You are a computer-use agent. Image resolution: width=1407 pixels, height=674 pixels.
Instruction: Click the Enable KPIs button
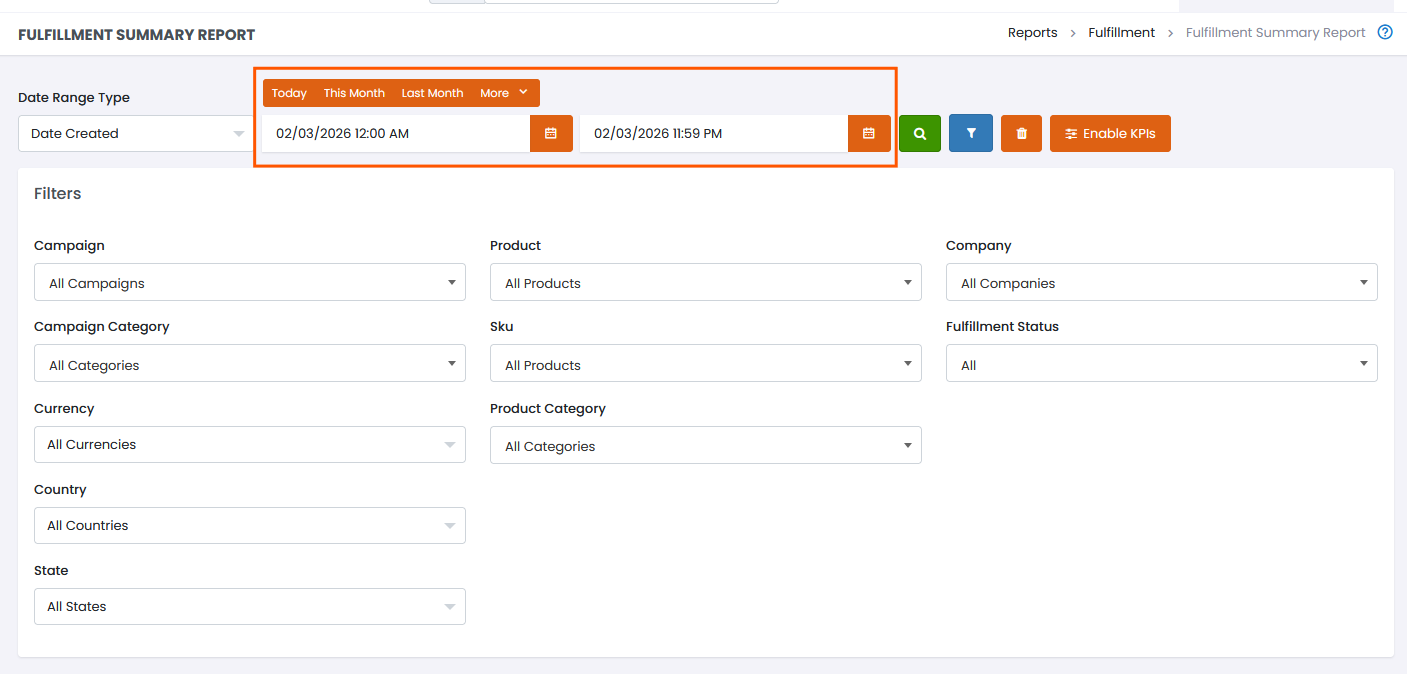(x=1109, y=134)
